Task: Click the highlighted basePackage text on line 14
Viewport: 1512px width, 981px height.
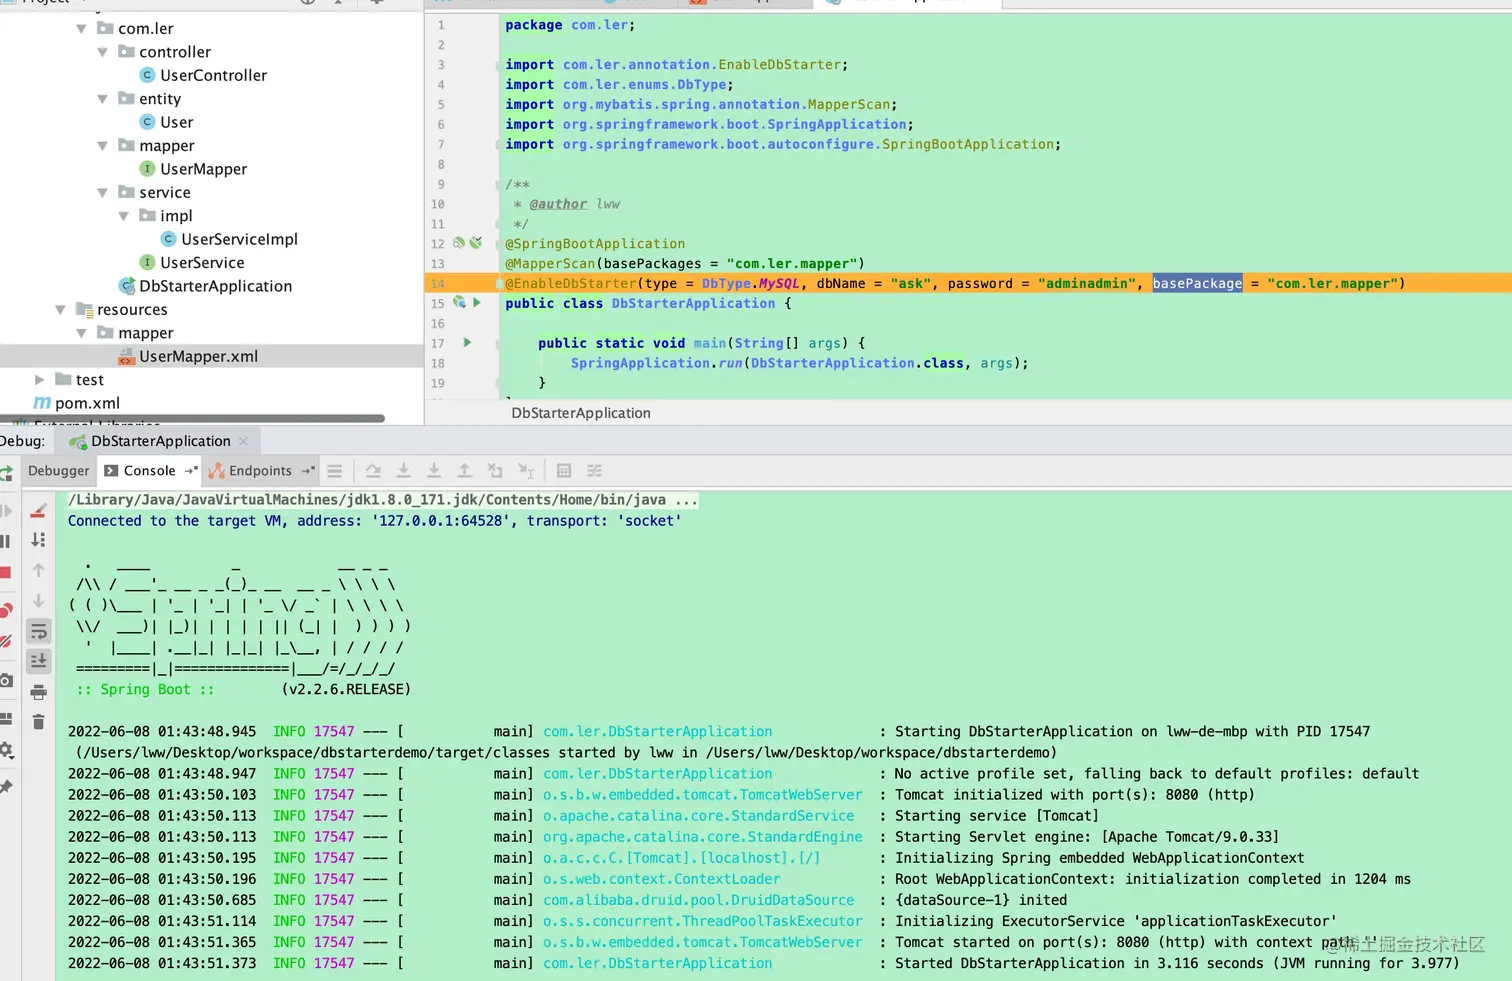Action: 1197,284
